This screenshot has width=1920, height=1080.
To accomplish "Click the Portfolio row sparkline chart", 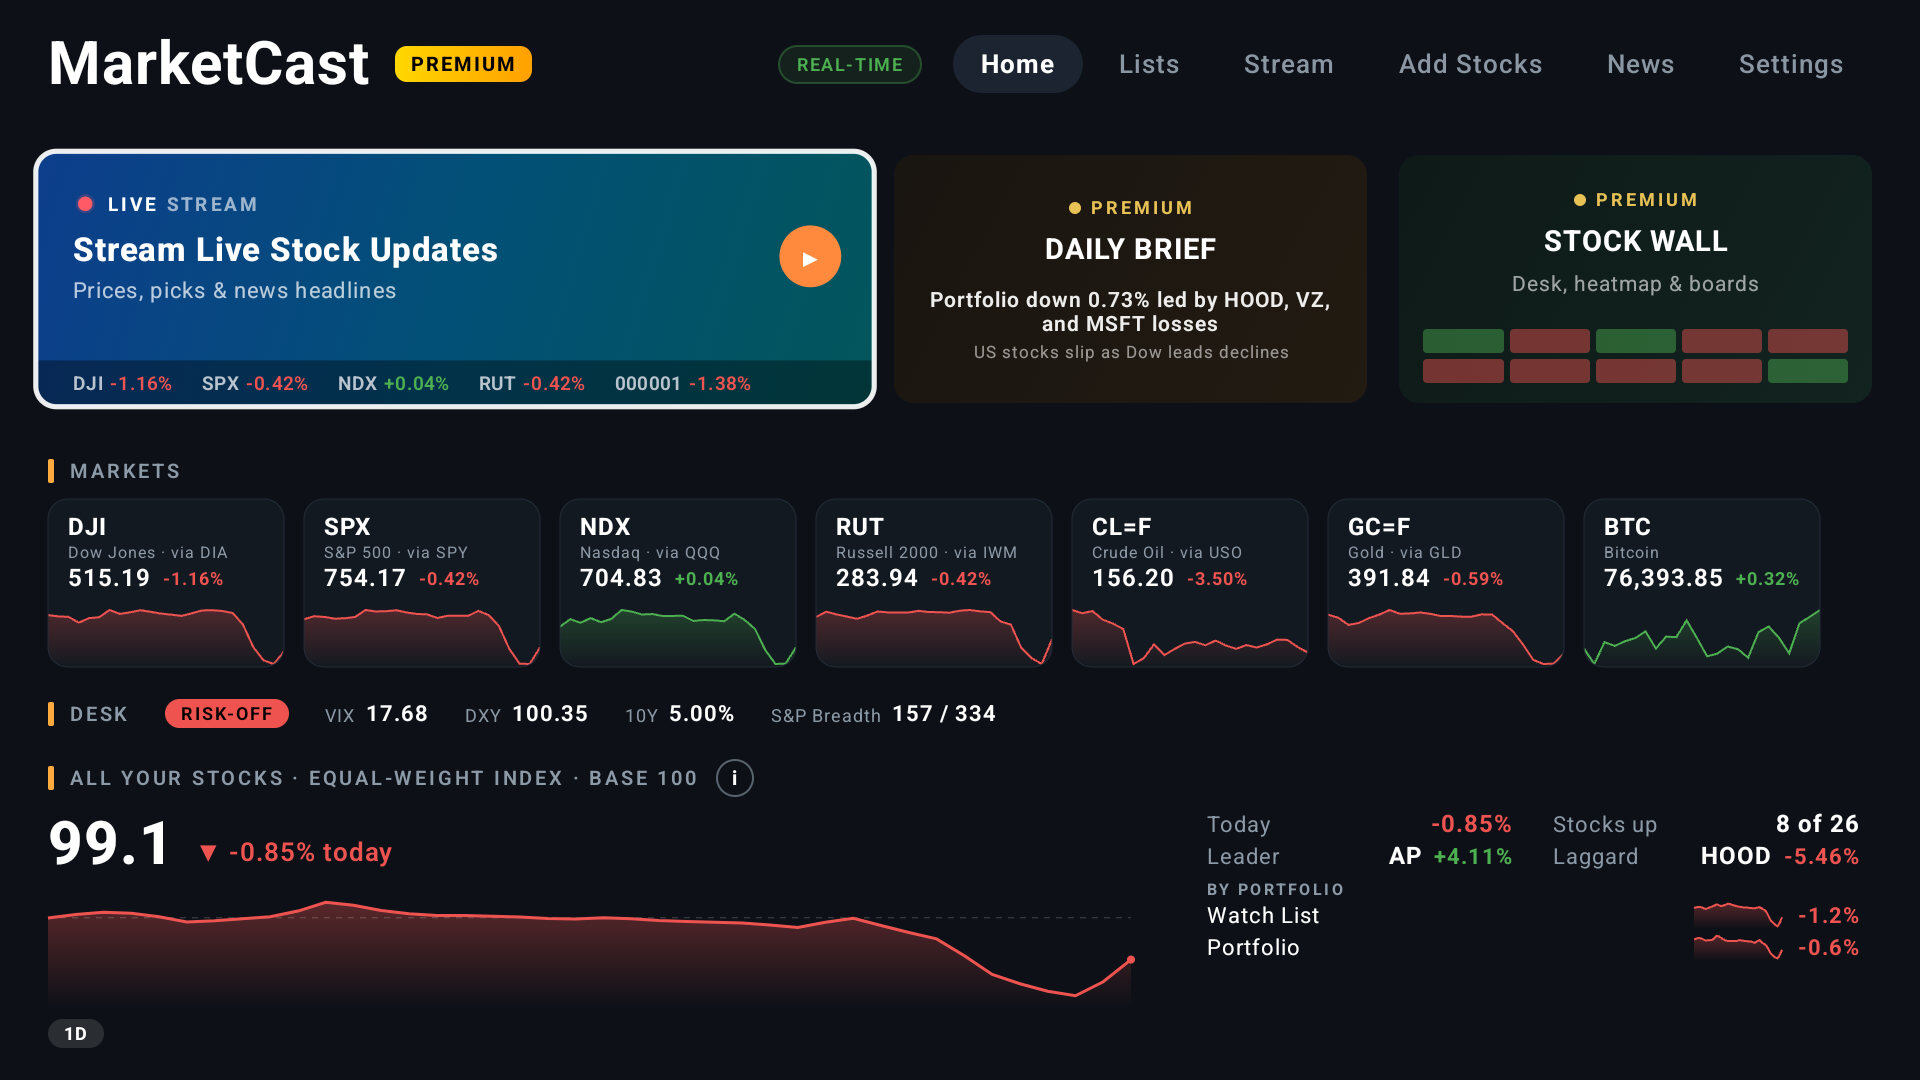I will pyautogui.click(x=1738, y=947).
